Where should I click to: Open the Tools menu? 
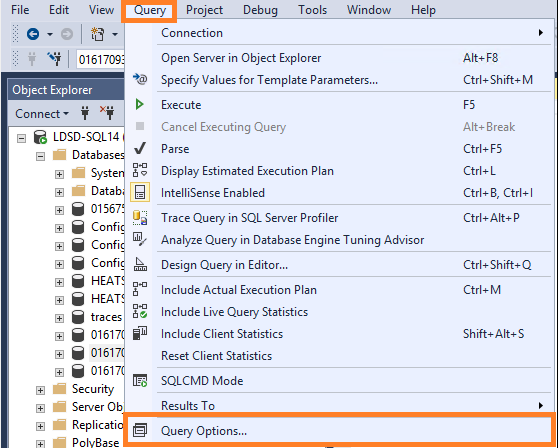[312, 10]
